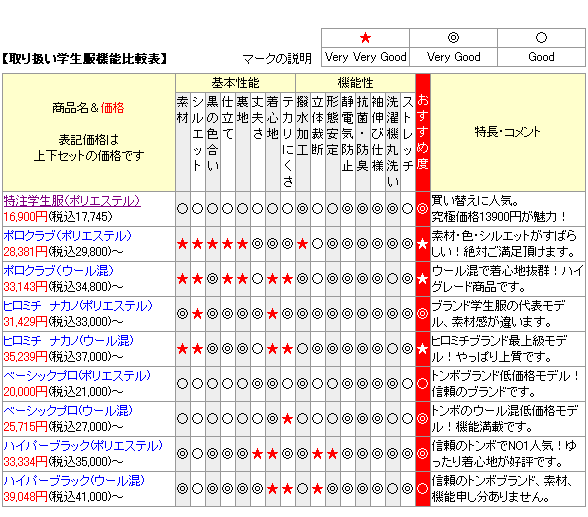Open the ハイパーブラック(ウール混) product link
Image resolution: width=588 pixels, height=517 pixels.
74,481
